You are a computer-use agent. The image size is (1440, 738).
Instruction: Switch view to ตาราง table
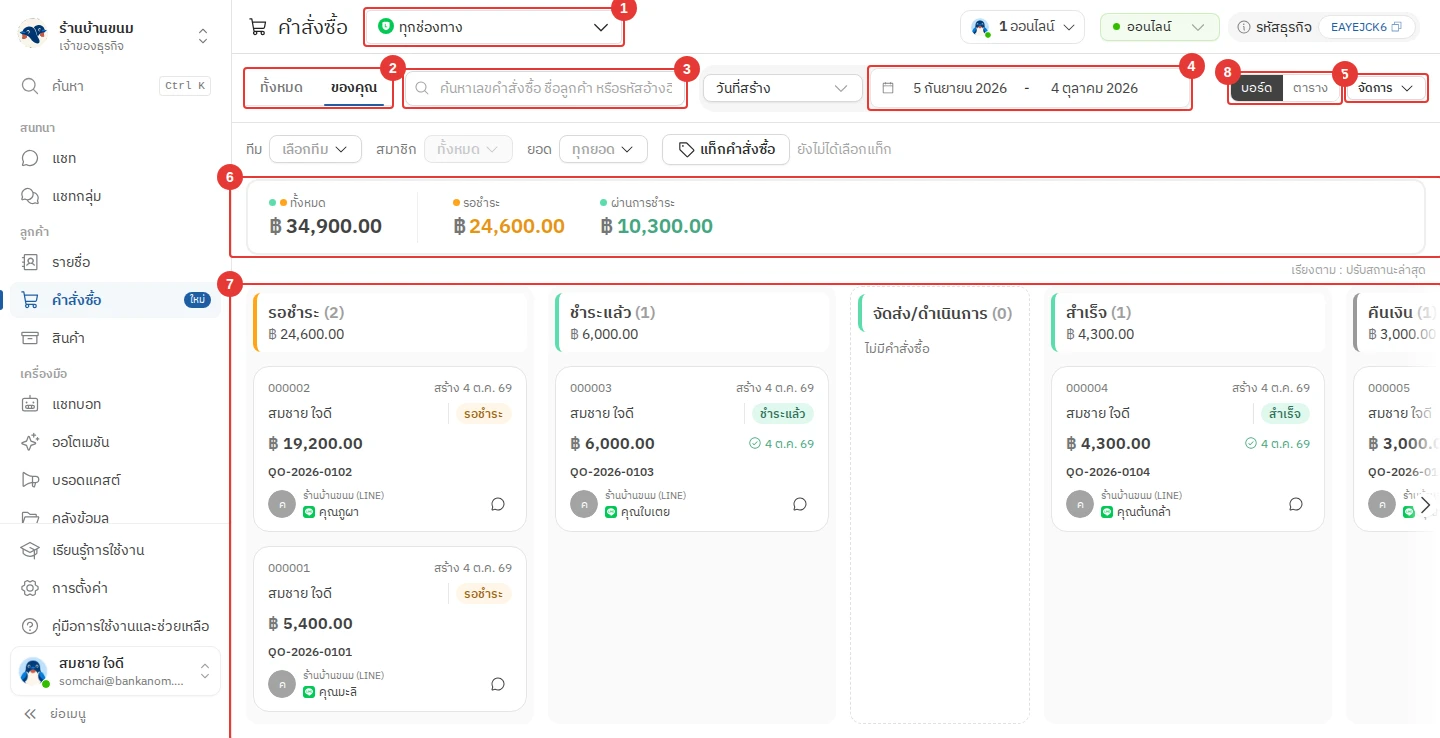[1310, 88]
